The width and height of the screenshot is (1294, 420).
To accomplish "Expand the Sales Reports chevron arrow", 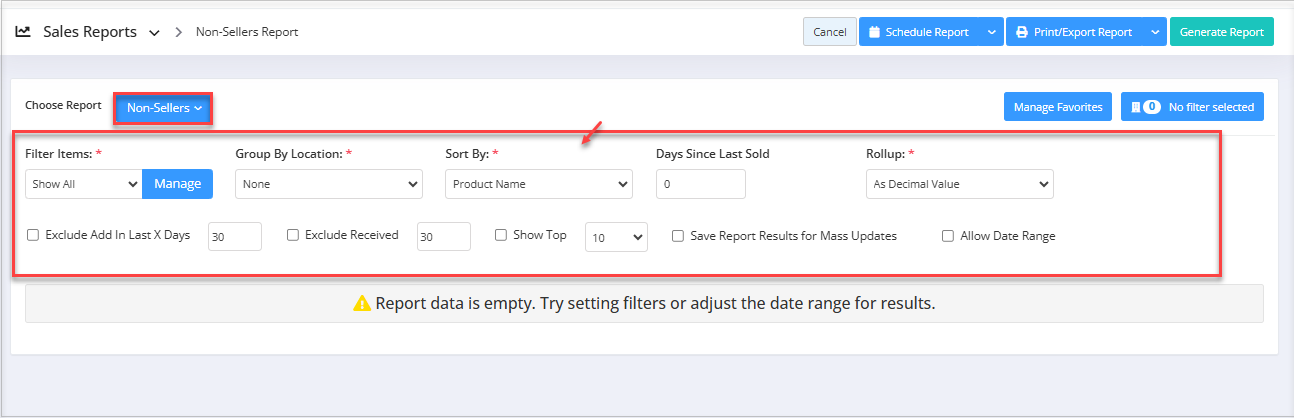I will click(x=154, y=33).
